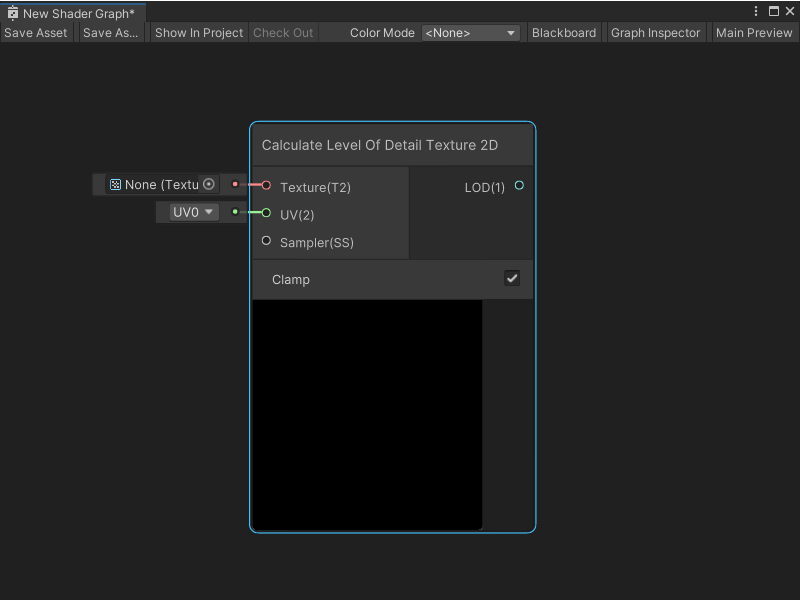
Task: Click the shader graph icon in tab
Action: (x=13, y=14)
